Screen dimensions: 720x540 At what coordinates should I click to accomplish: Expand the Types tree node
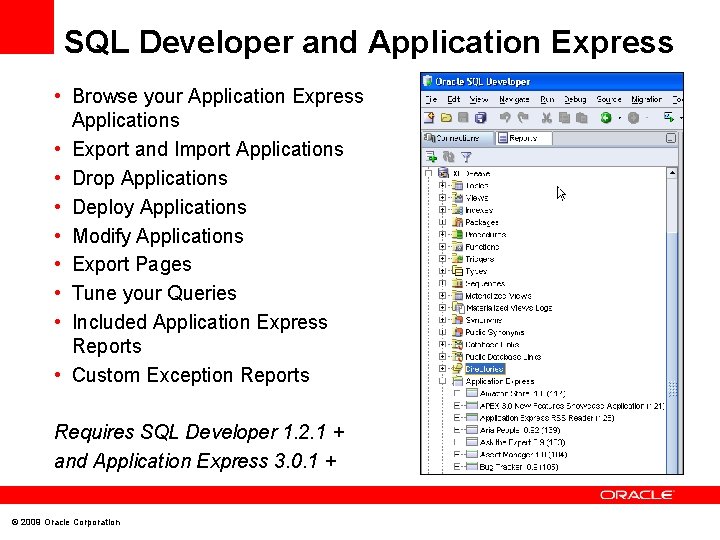(442, 271)
